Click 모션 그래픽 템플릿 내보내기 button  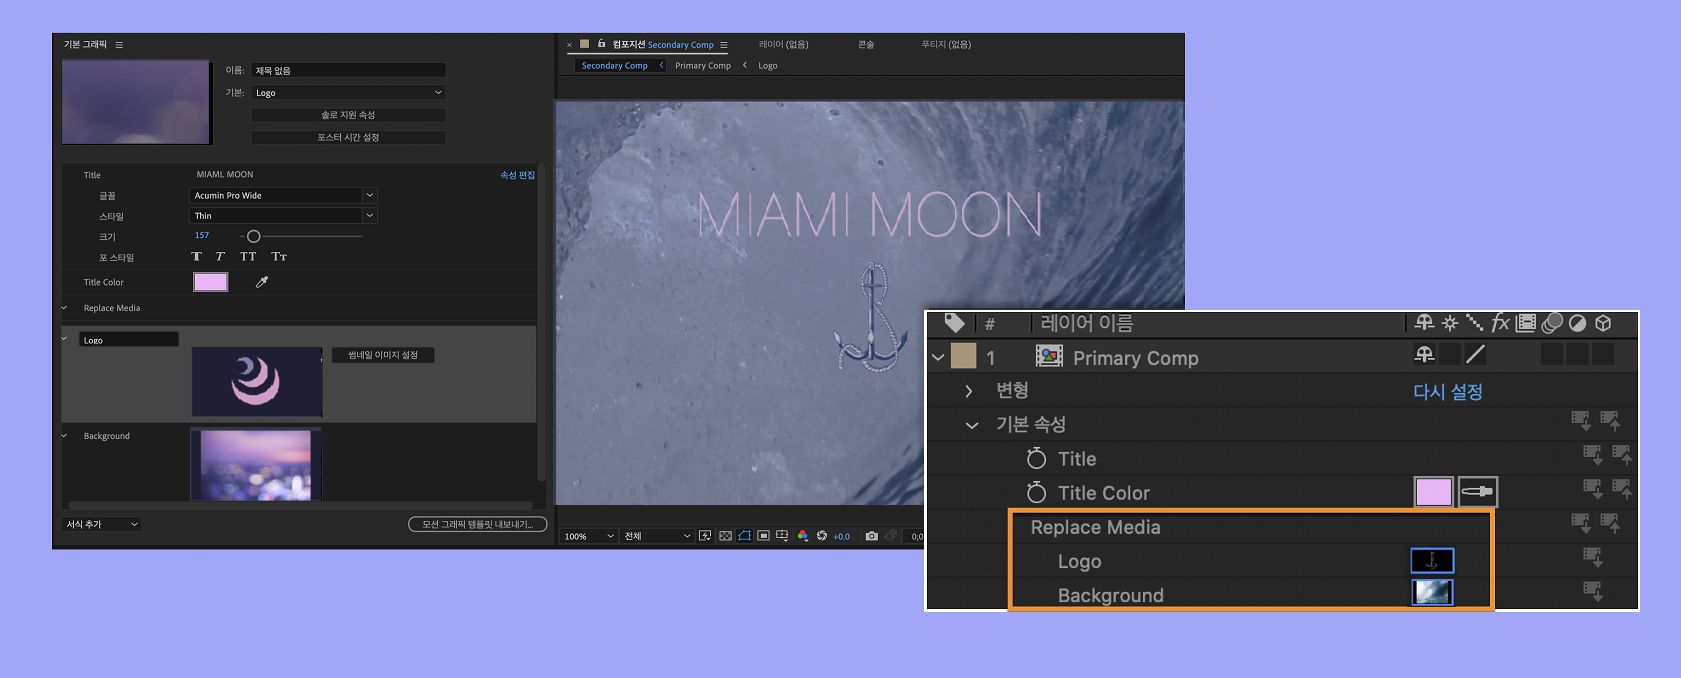477,524
